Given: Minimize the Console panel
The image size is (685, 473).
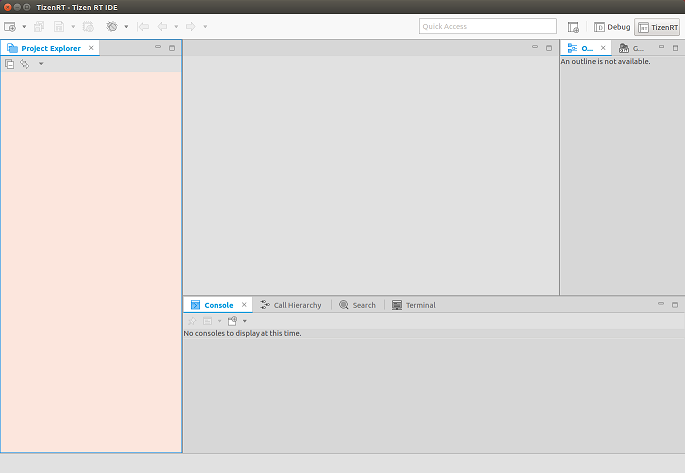Looking at the screenshot, I should pos(660,304).
